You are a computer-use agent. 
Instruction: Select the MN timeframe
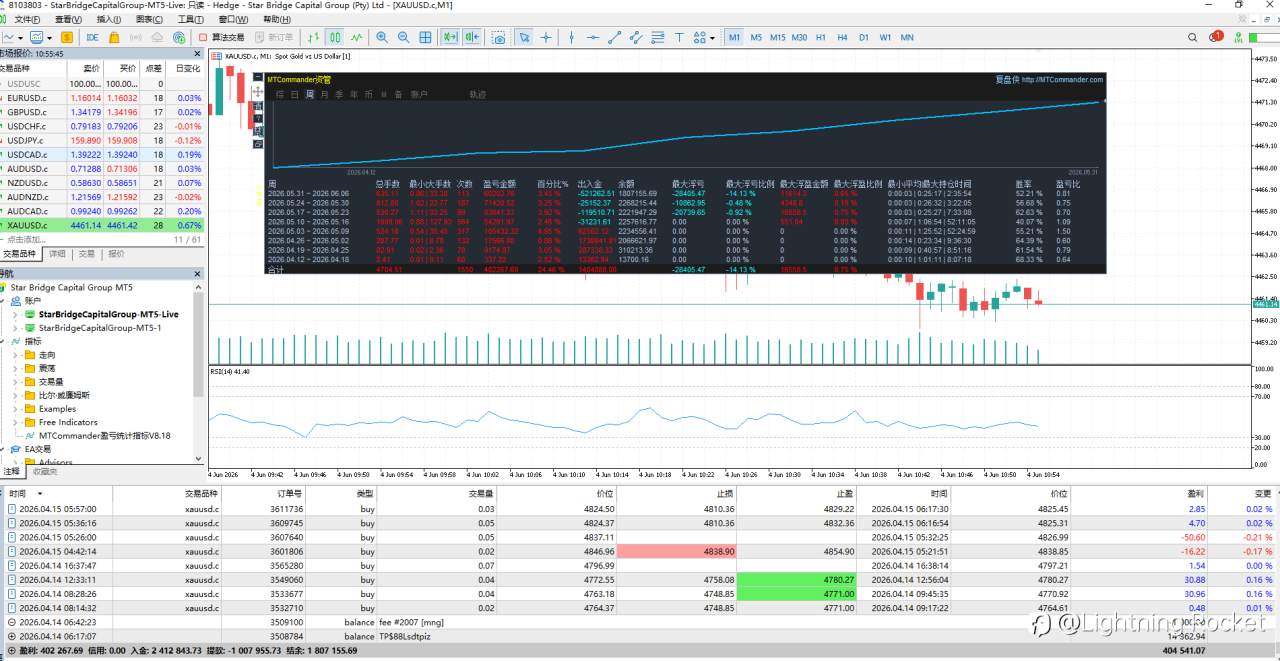[907, 37]
